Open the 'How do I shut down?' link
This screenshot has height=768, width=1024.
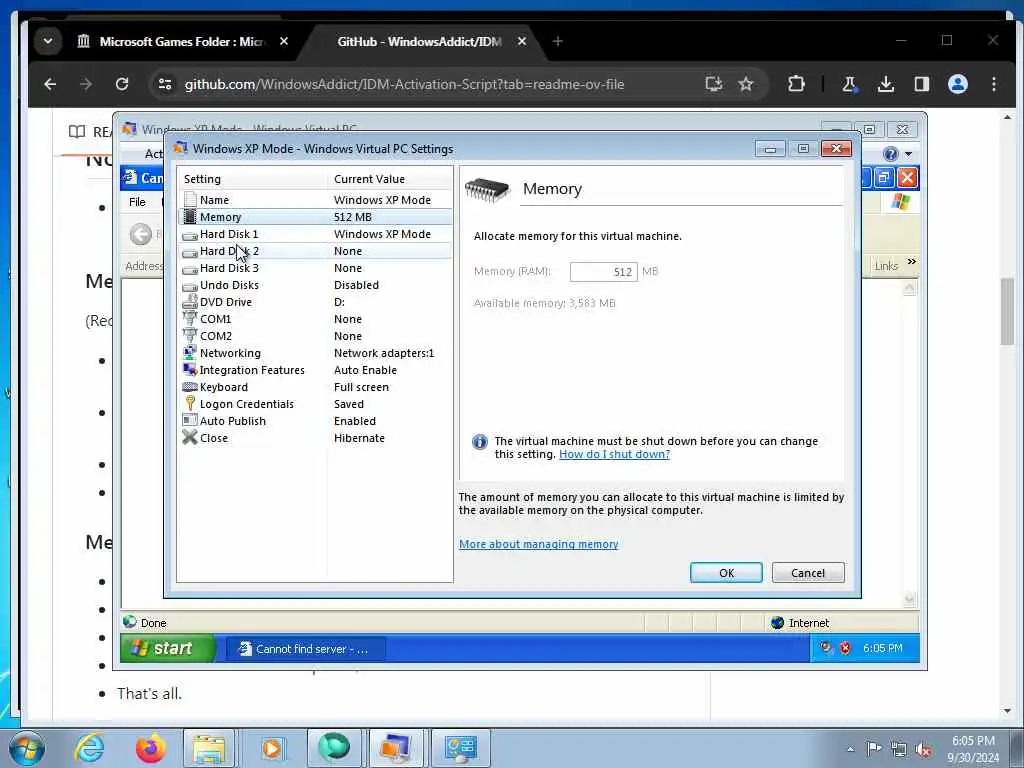615,454
